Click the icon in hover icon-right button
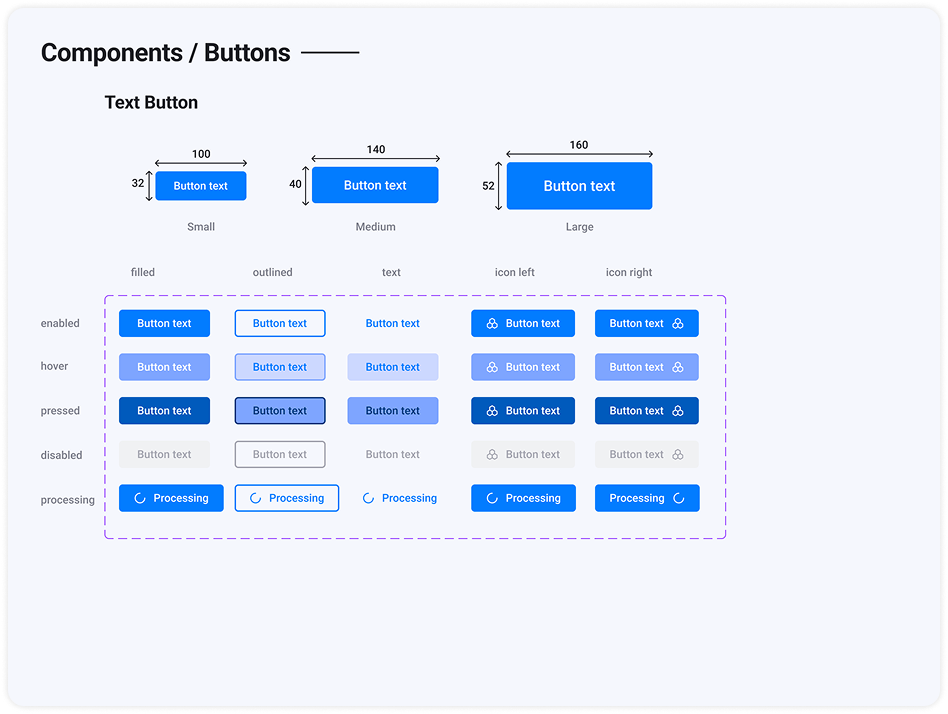This screenshot has height=714, width=948. [x=678, y=367]
